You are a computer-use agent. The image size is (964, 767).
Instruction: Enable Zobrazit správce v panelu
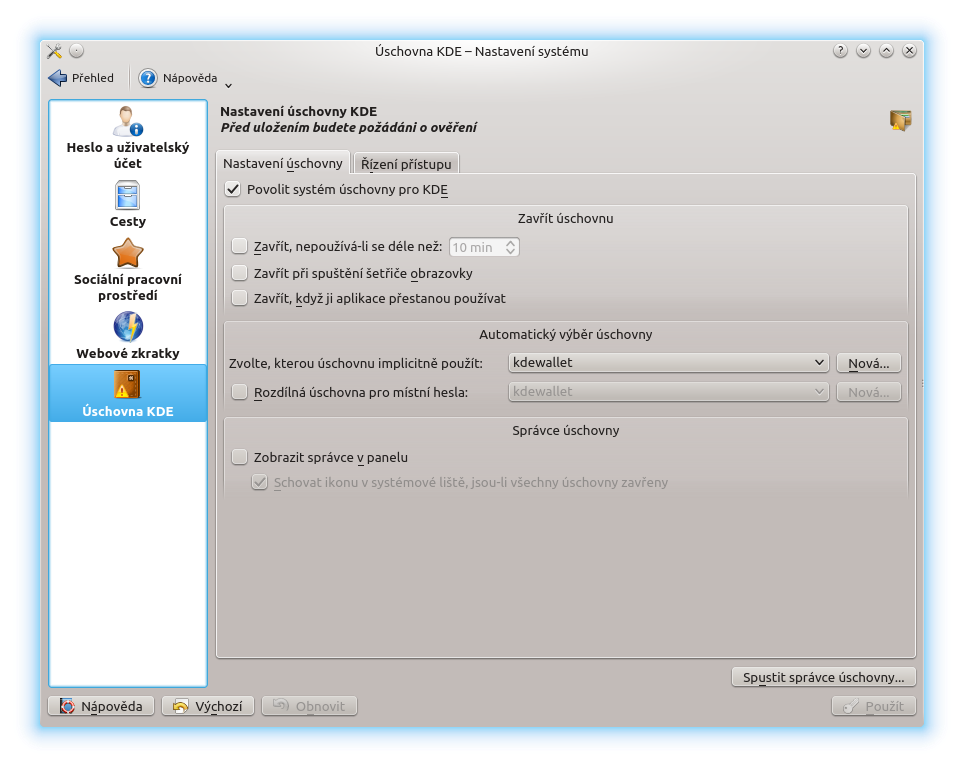[x=239, y=457]
